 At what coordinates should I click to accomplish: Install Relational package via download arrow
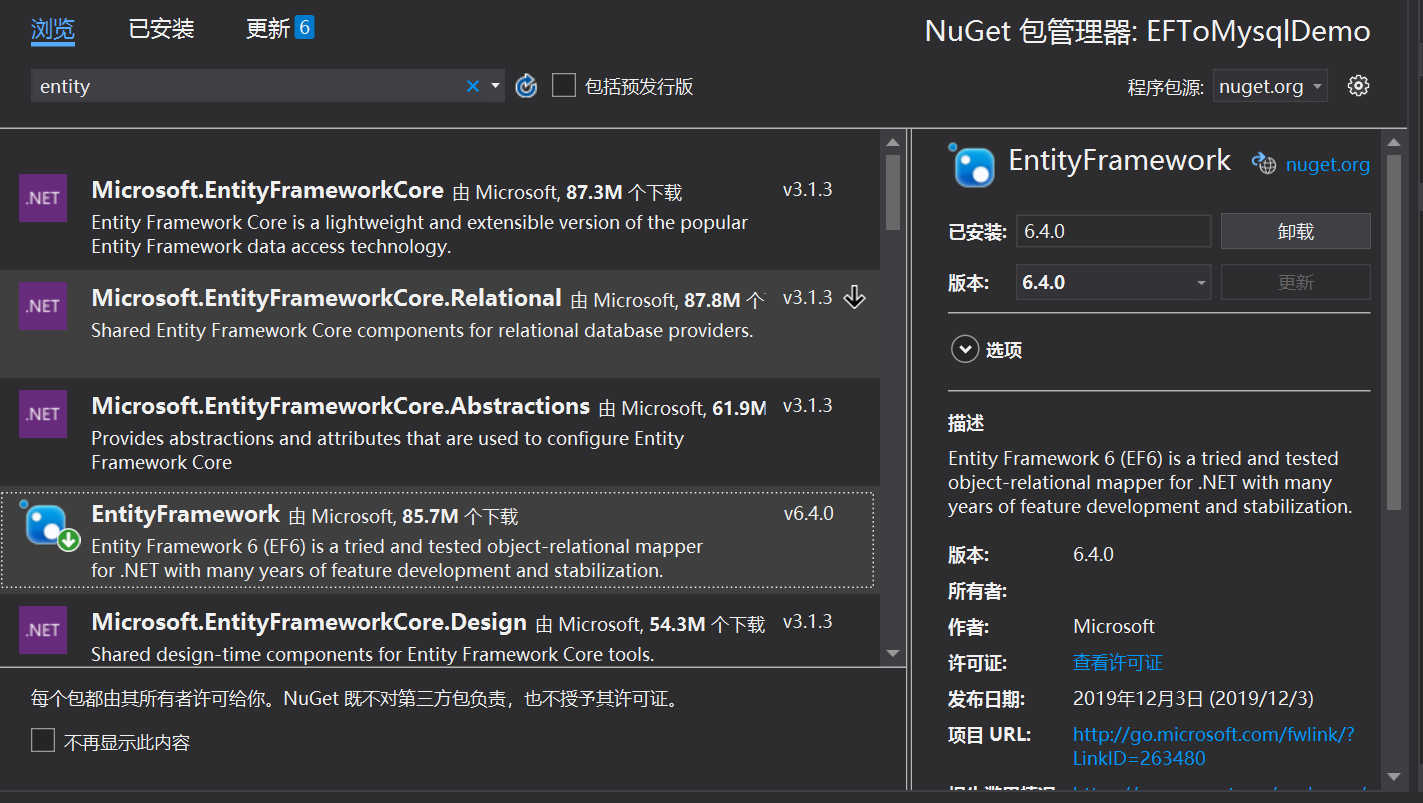pos(854,297)
